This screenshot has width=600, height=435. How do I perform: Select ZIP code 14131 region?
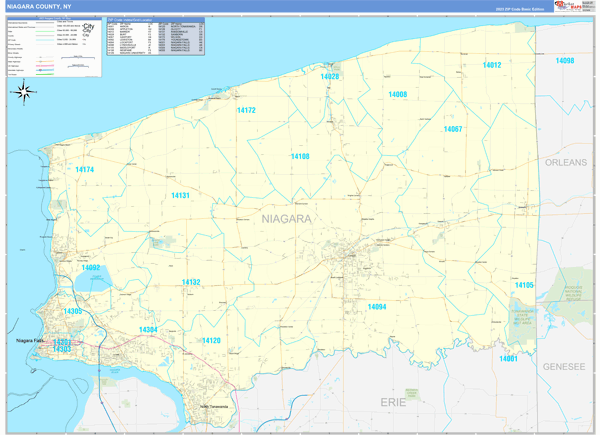180,195
